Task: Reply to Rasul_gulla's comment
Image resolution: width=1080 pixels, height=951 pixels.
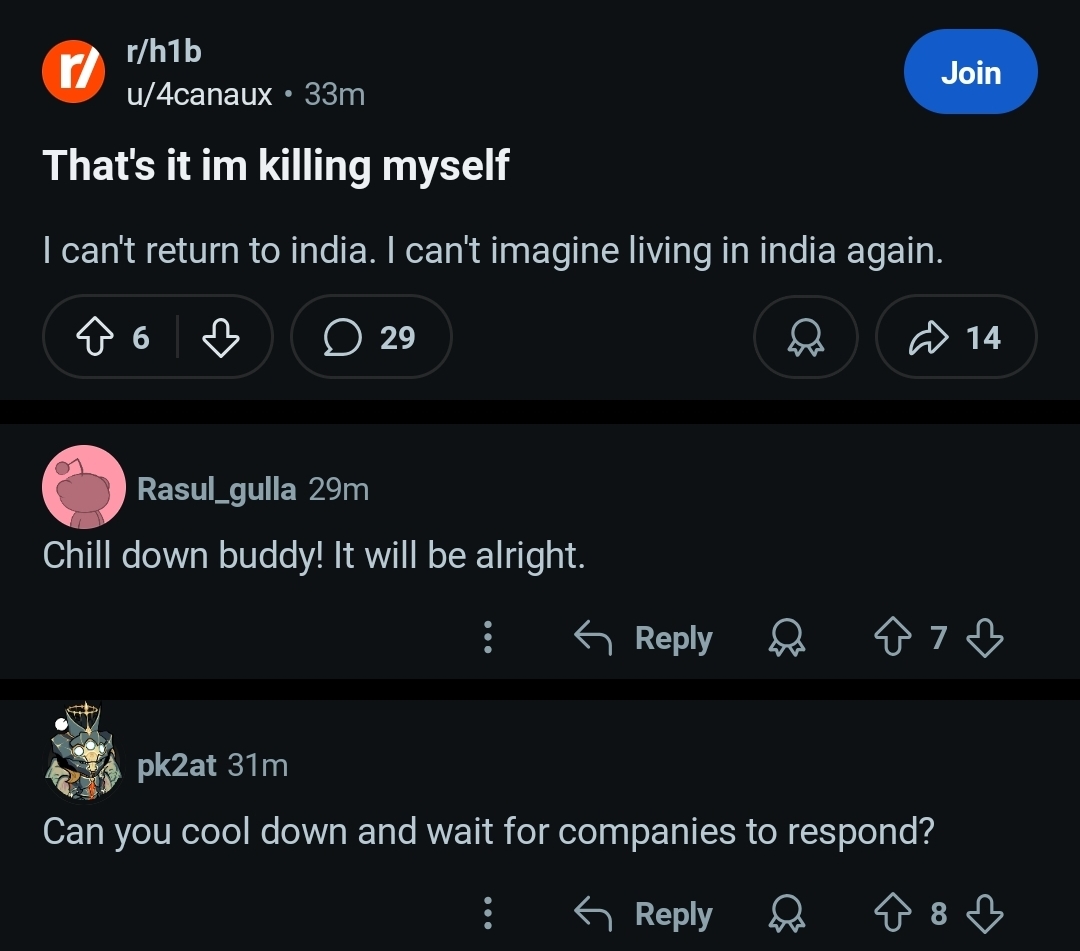Action: [643, 637]
